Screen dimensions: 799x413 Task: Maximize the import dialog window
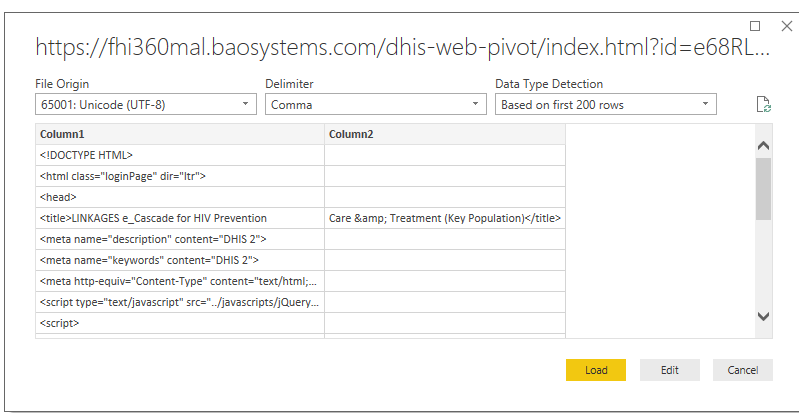click(756, 25)
